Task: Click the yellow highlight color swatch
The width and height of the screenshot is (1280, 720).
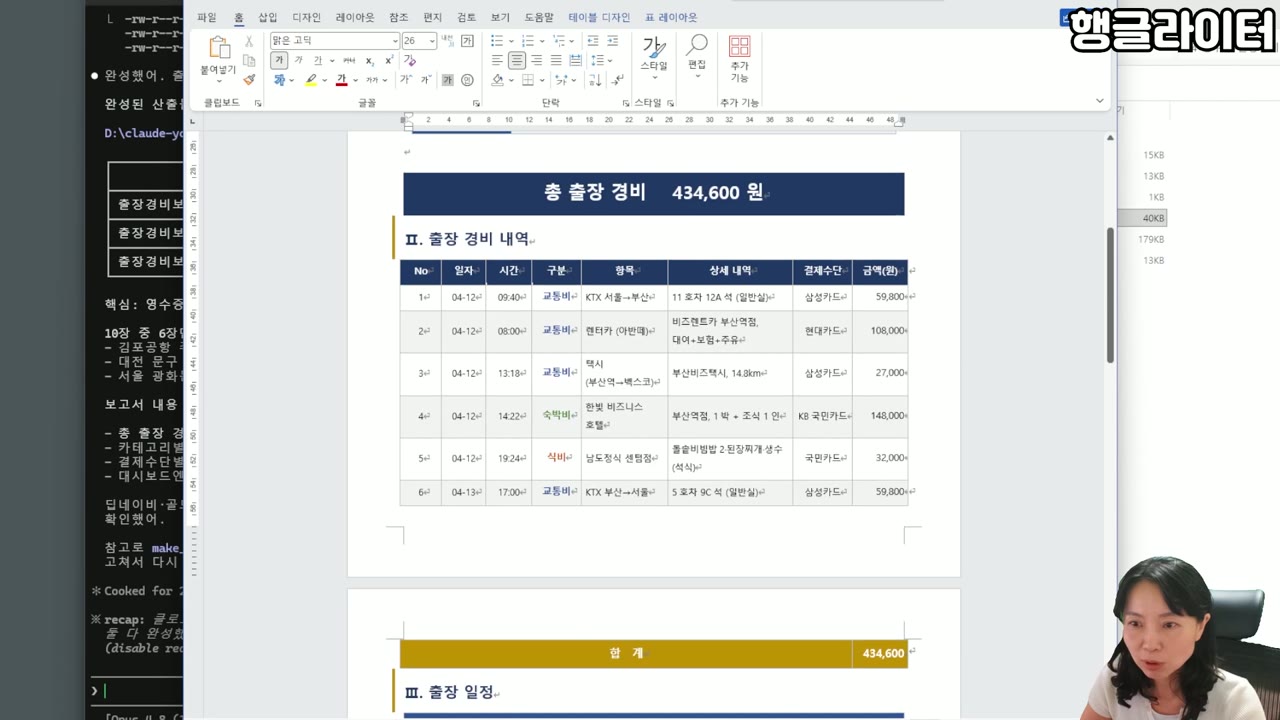Action: (311, 85)
